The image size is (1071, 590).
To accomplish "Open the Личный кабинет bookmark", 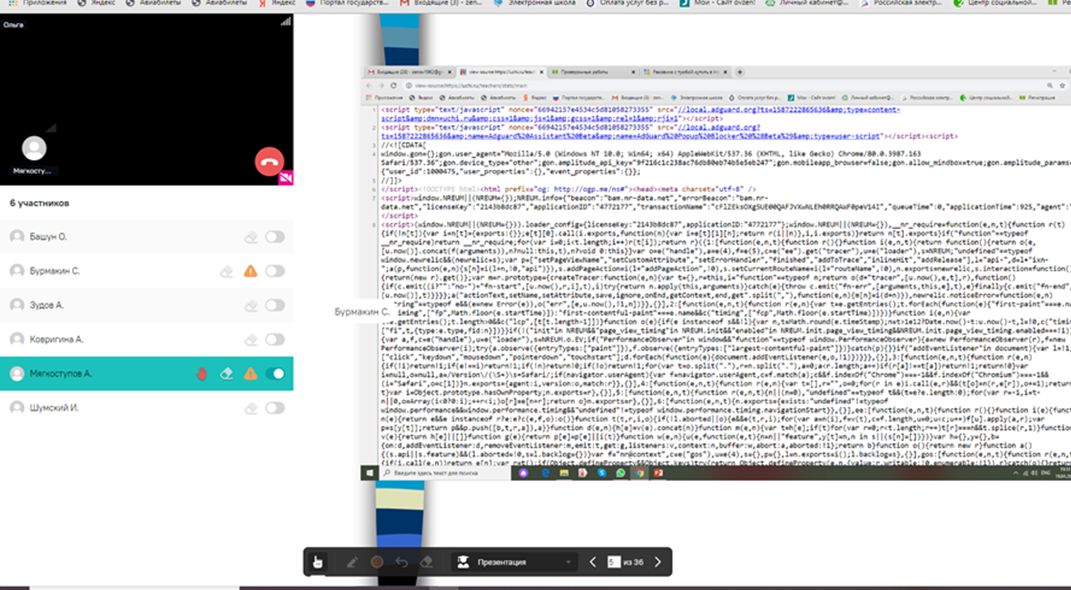I will click(807, 3).
